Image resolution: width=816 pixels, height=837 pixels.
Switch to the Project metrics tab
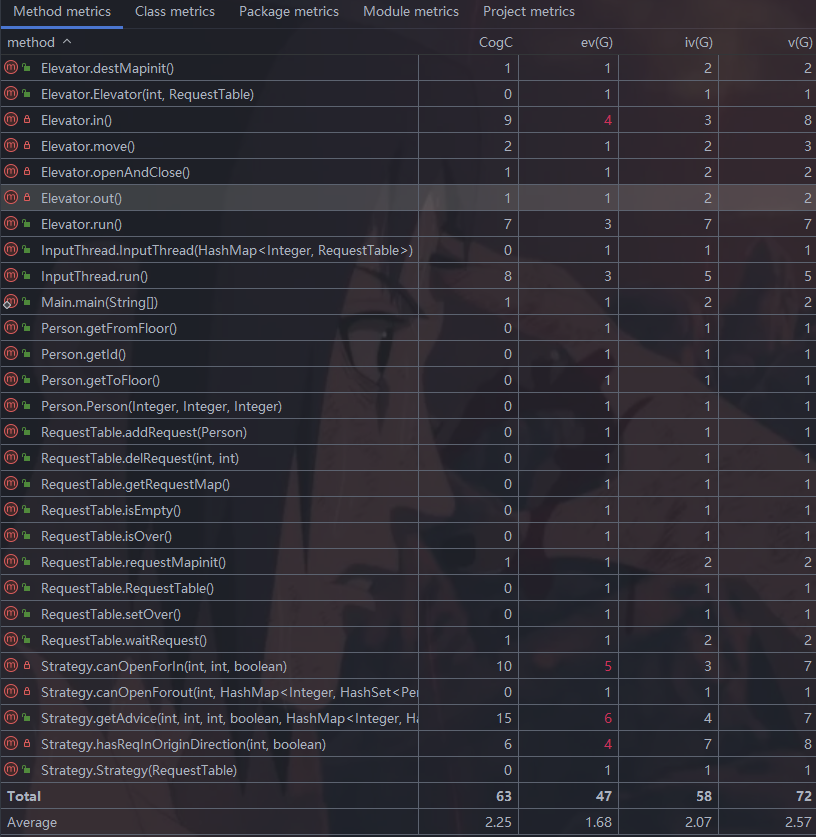tap(529, 12)
